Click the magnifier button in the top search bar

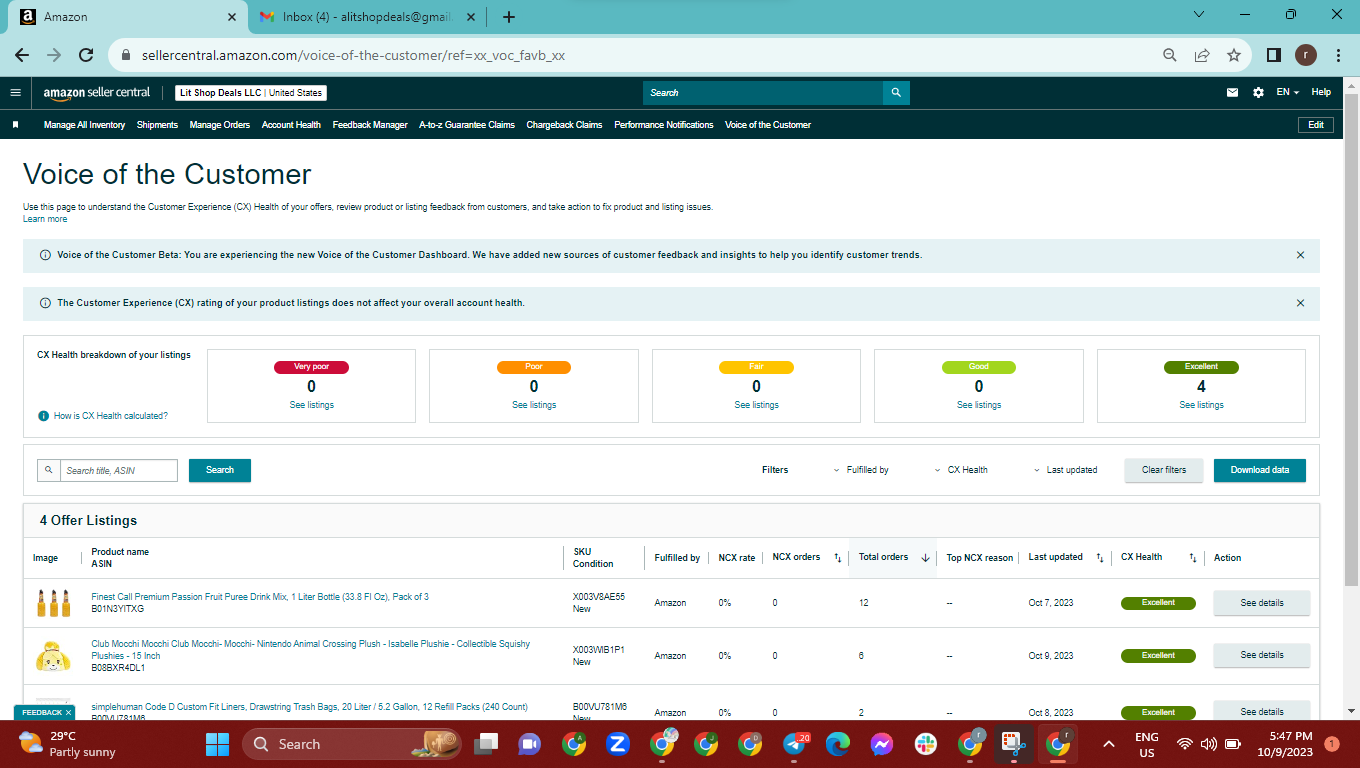point(896,93)
